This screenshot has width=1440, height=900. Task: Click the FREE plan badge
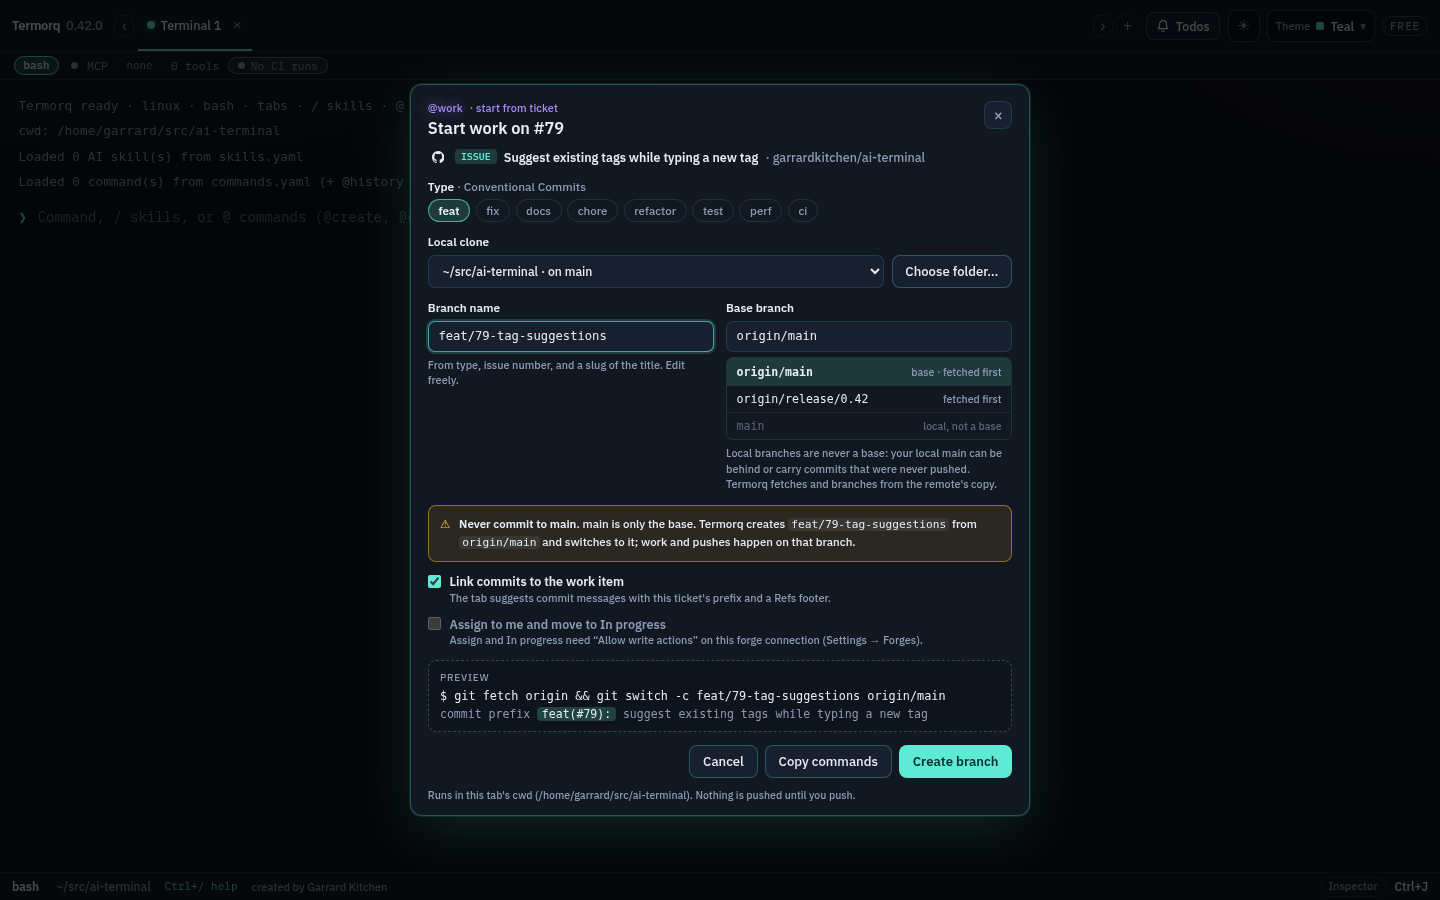1405,26
